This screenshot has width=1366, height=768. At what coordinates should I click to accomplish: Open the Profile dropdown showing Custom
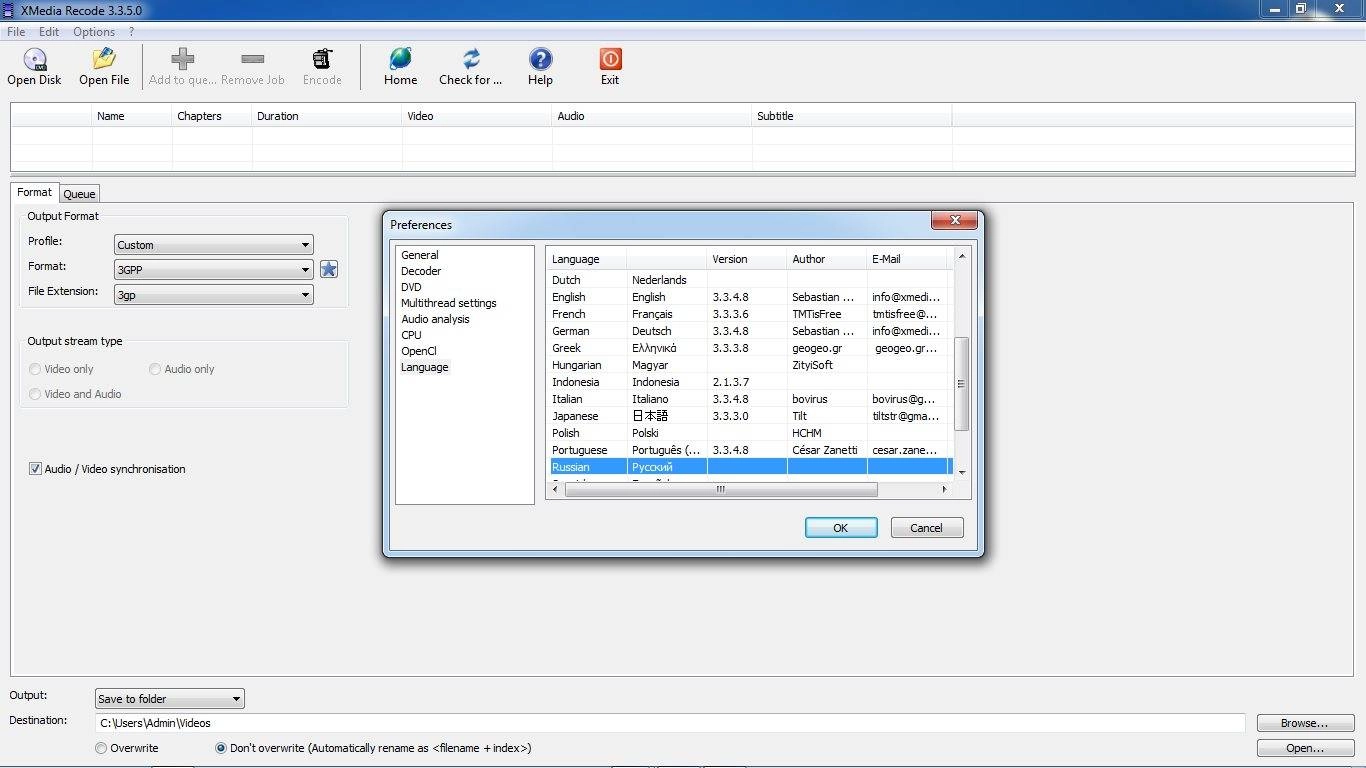coord(213,245)
